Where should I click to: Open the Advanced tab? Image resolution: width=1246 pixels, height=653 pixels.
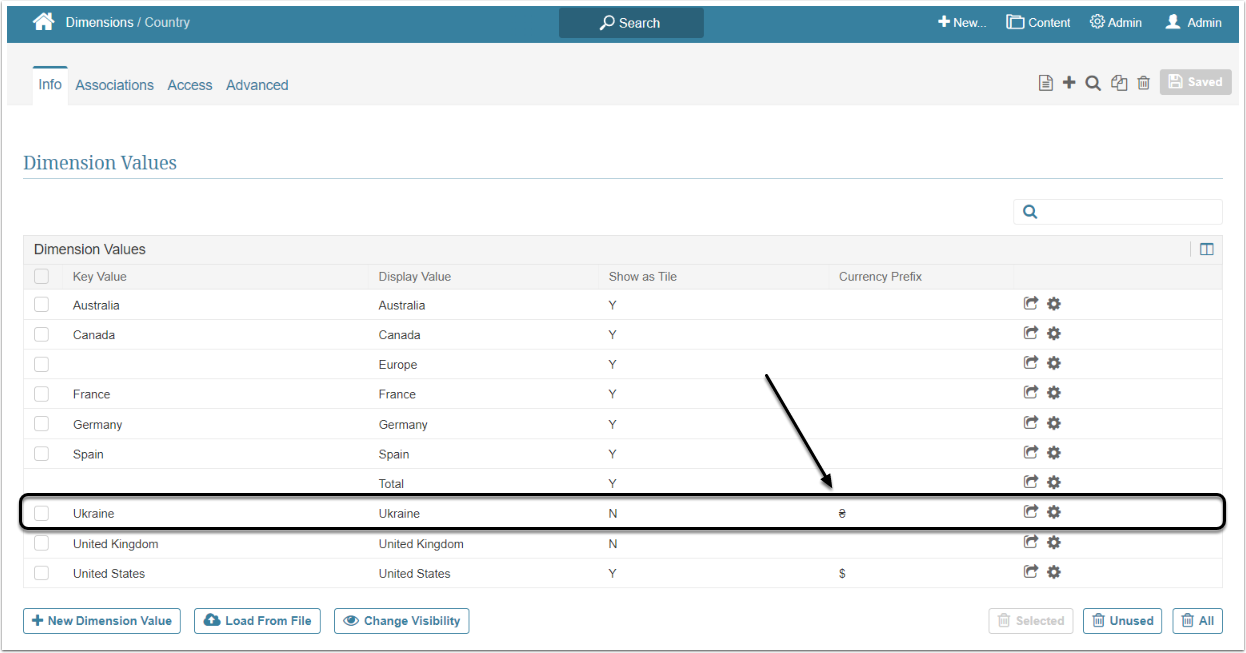pyautogui.click(x=257, y=85)
